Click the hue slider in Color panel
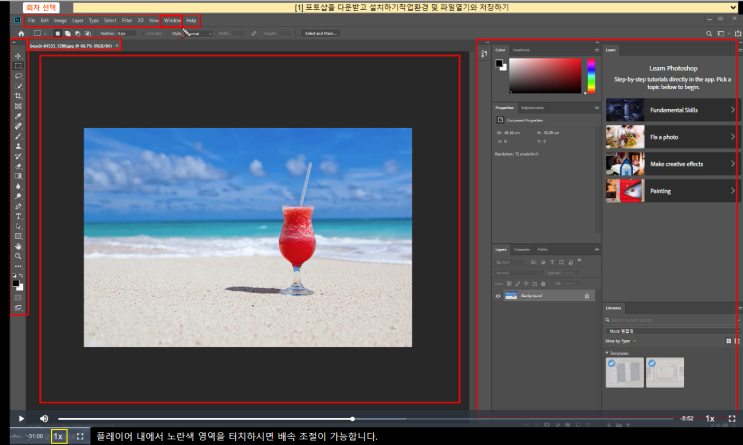 (x=591, y=75)
